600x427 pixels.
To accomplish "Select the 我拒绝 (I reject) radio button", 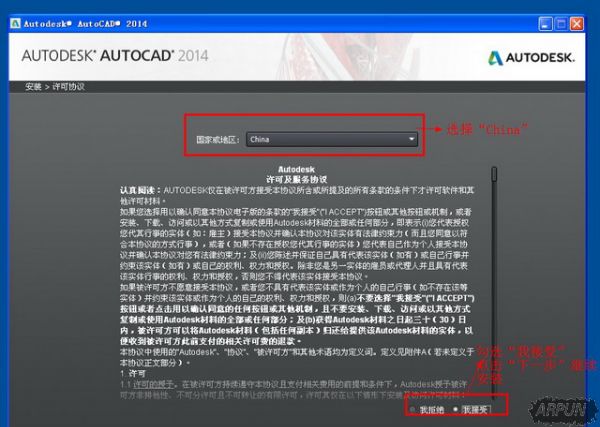I will point(412,409).
